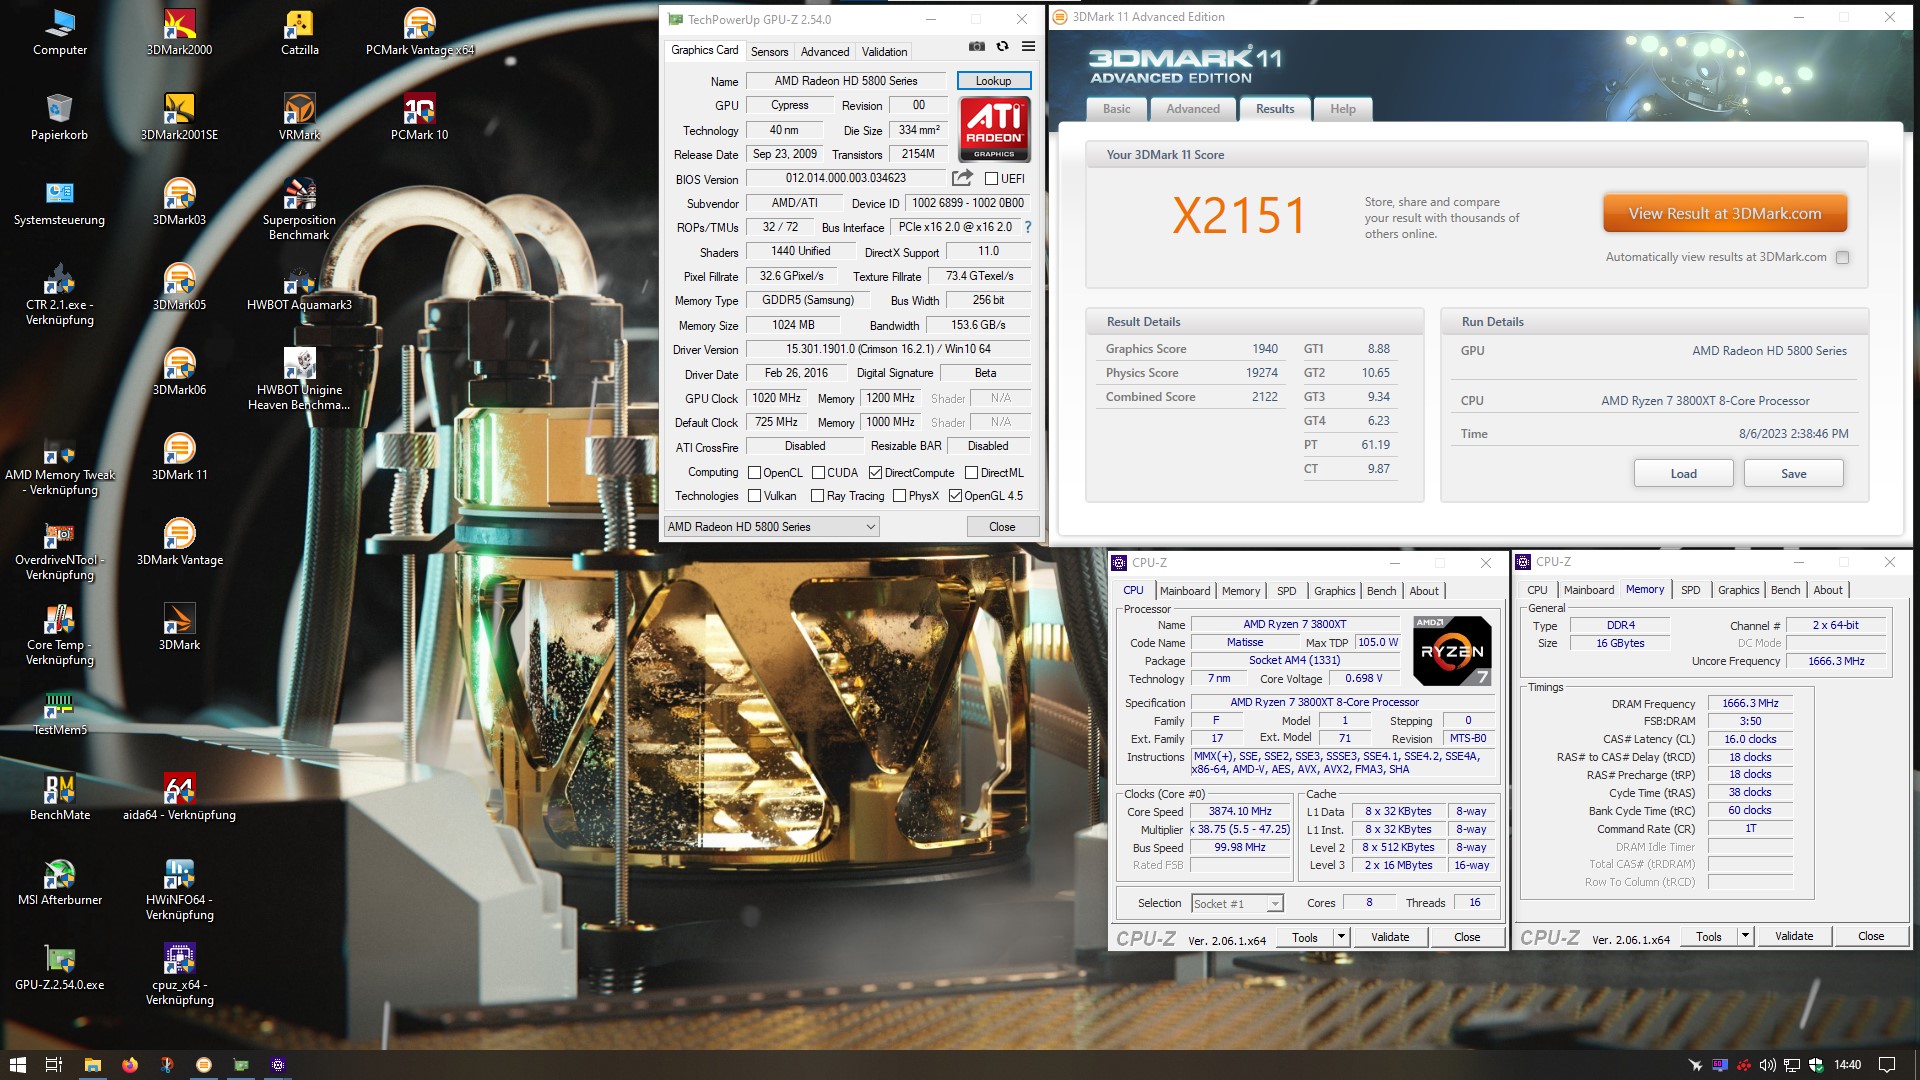Click Close button in GPU-Z

pyautogui.click(x=1002, y=527)
